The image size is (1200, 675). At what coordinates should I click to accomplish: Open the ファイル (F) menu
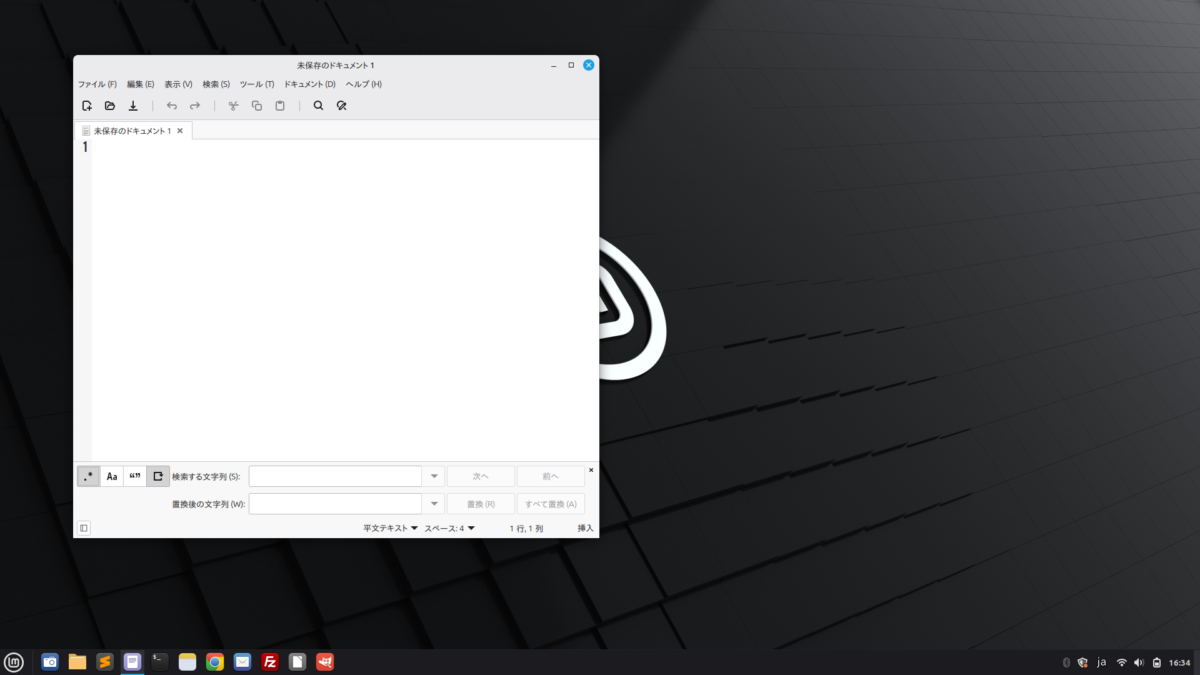tap(97, 84)
